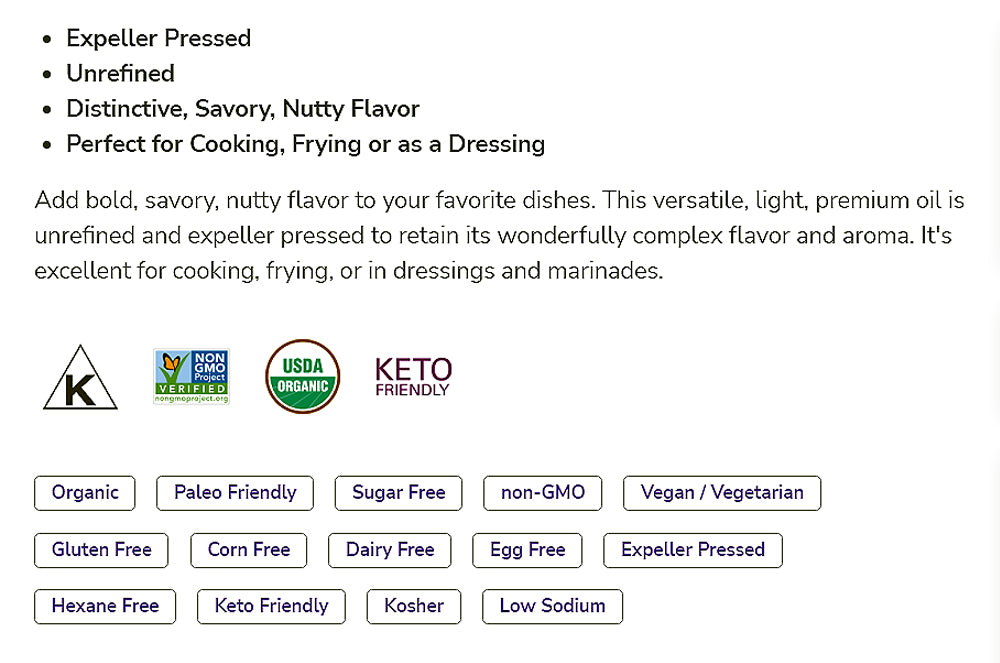Select the Expeller Pressed tag button
Viewport: 1000px width, 663px height.
click(x=693, y=550)
